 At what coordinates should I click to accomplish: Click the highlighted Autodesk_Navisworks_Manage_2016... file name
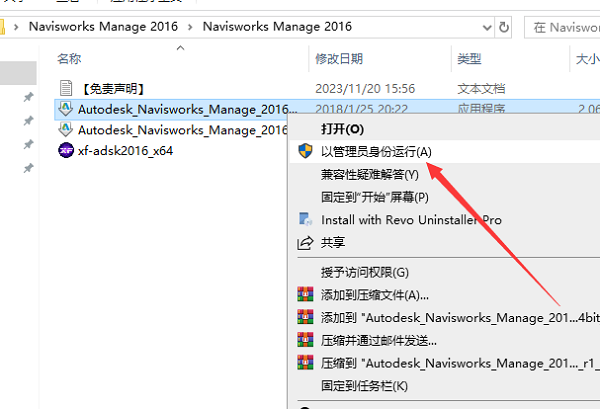188,109
